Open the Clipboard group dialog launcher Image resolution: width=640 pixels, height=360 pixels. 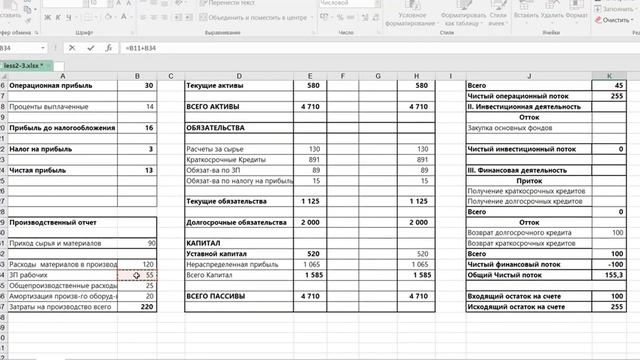(x=36, y=32)
